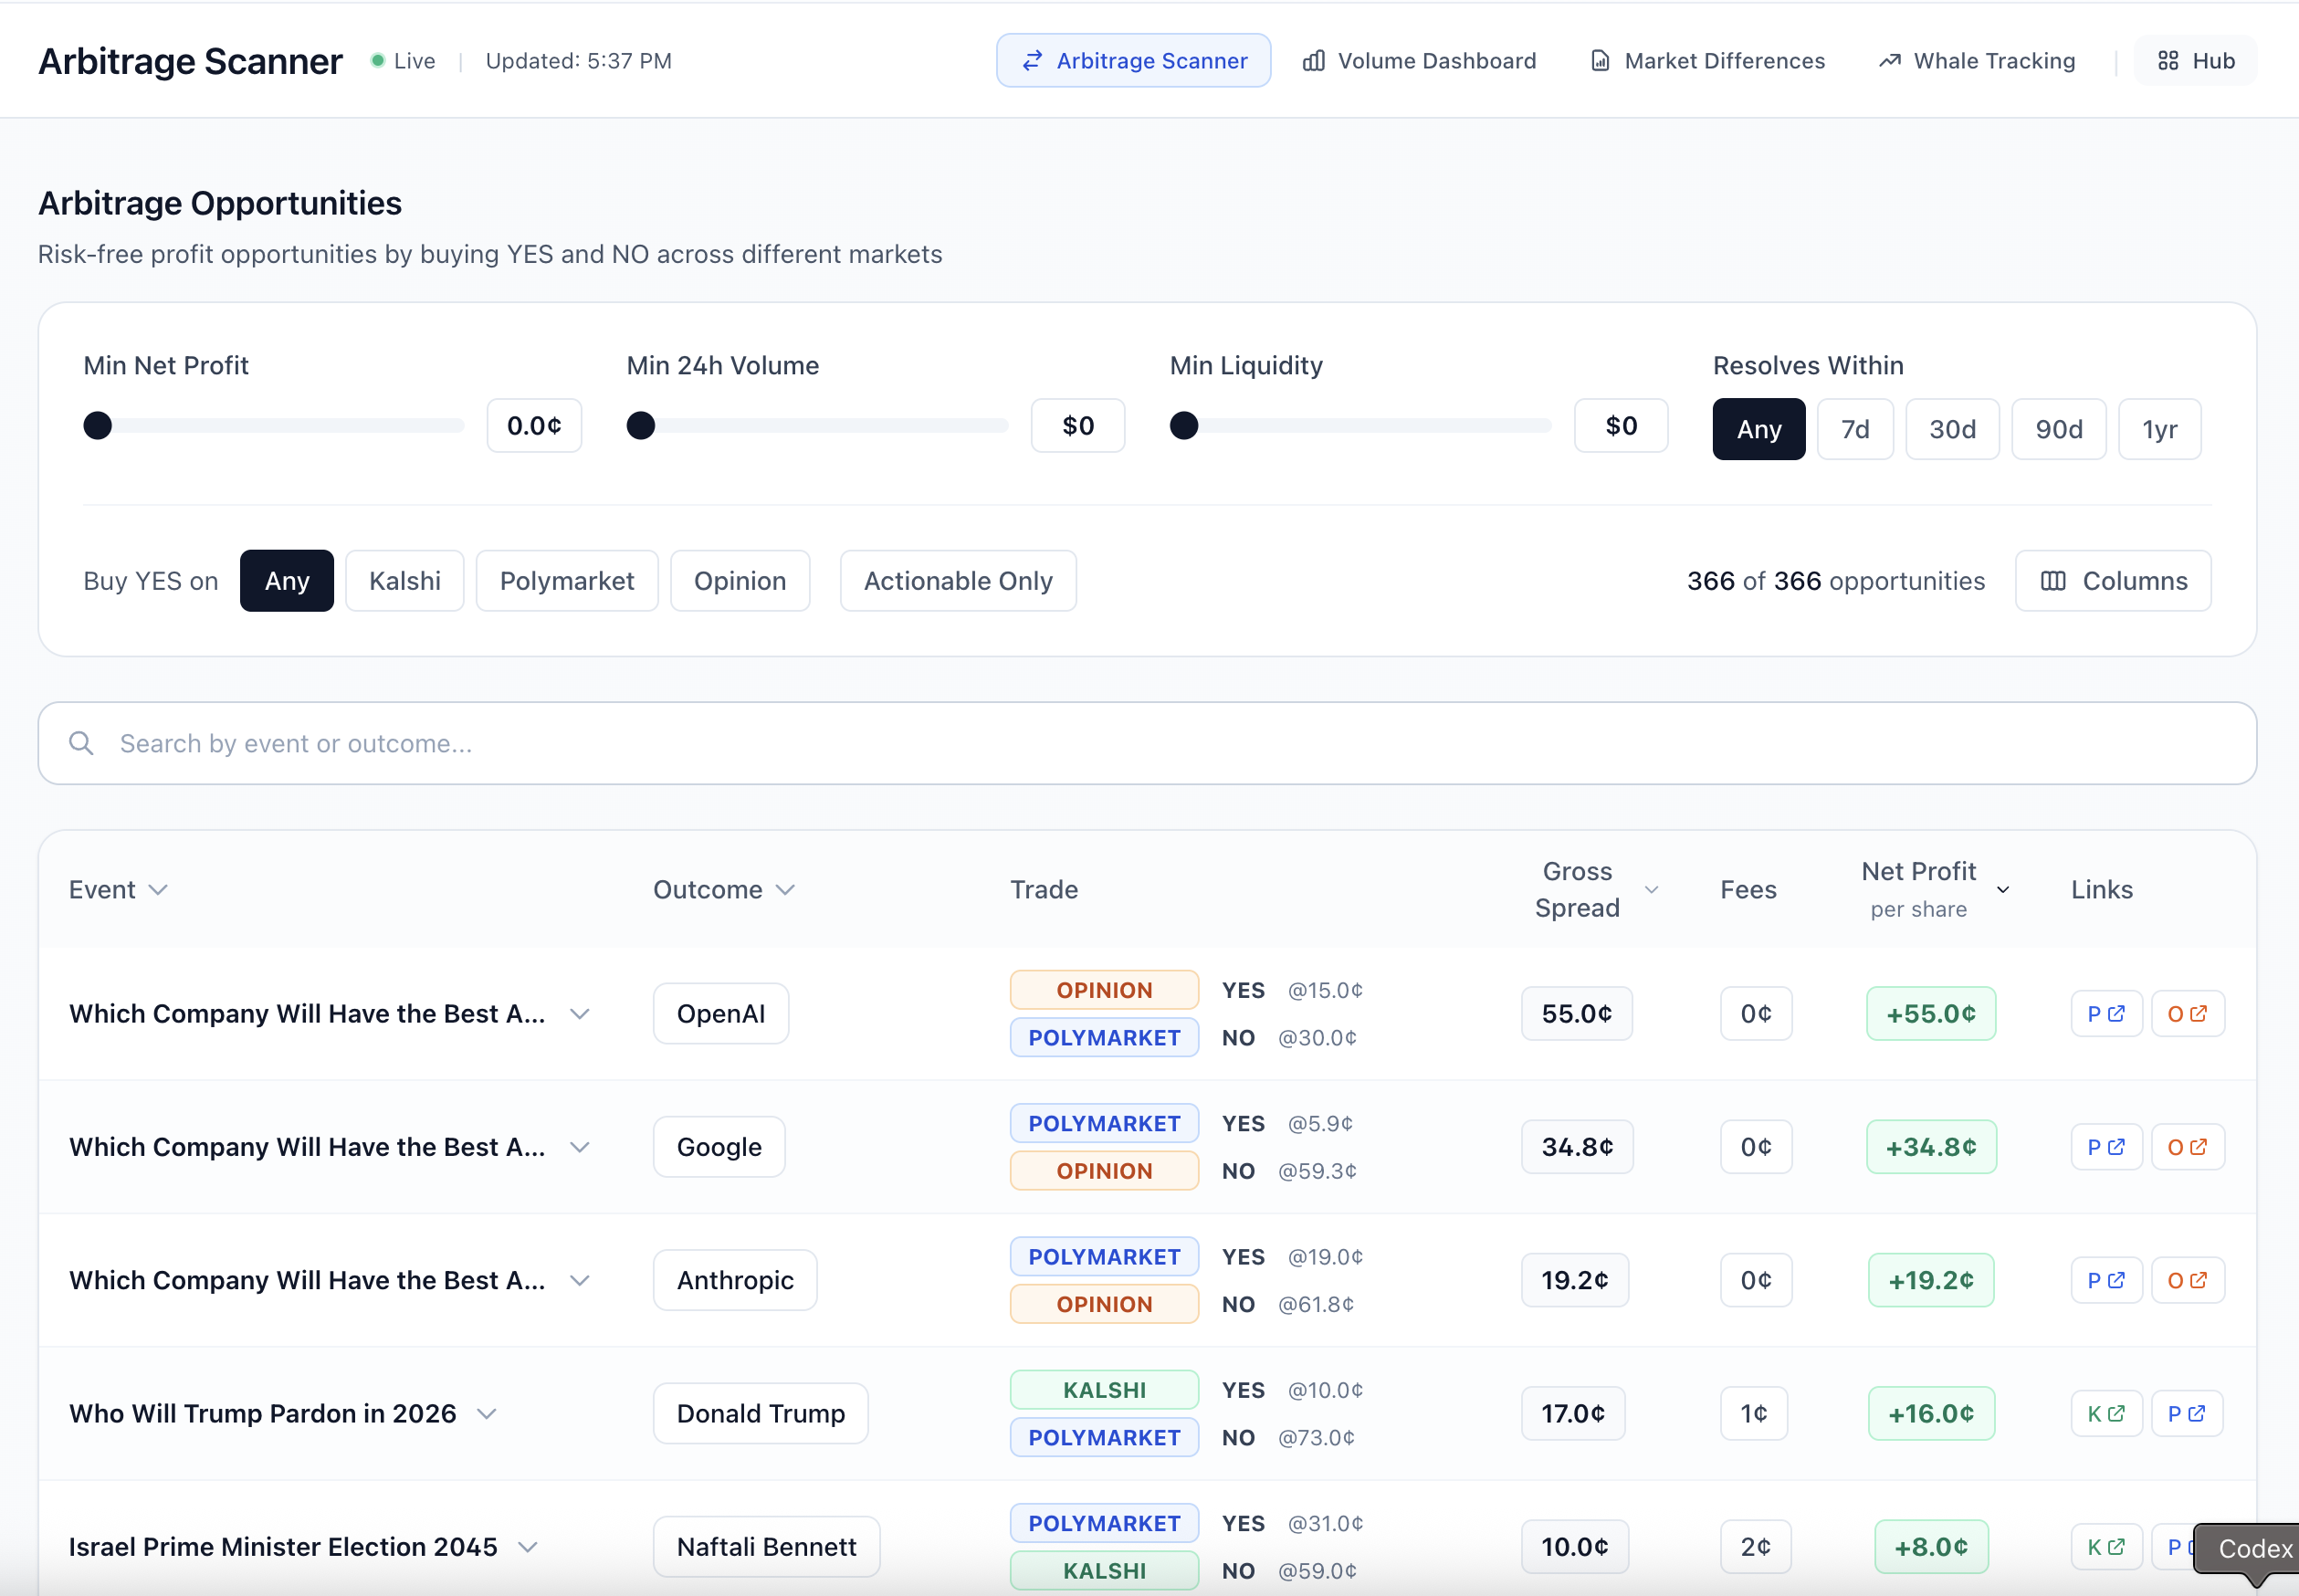This screenshot has width=2299, height=1596.
Task: Open the Event column sort dropdown
Action: (159, 888)
